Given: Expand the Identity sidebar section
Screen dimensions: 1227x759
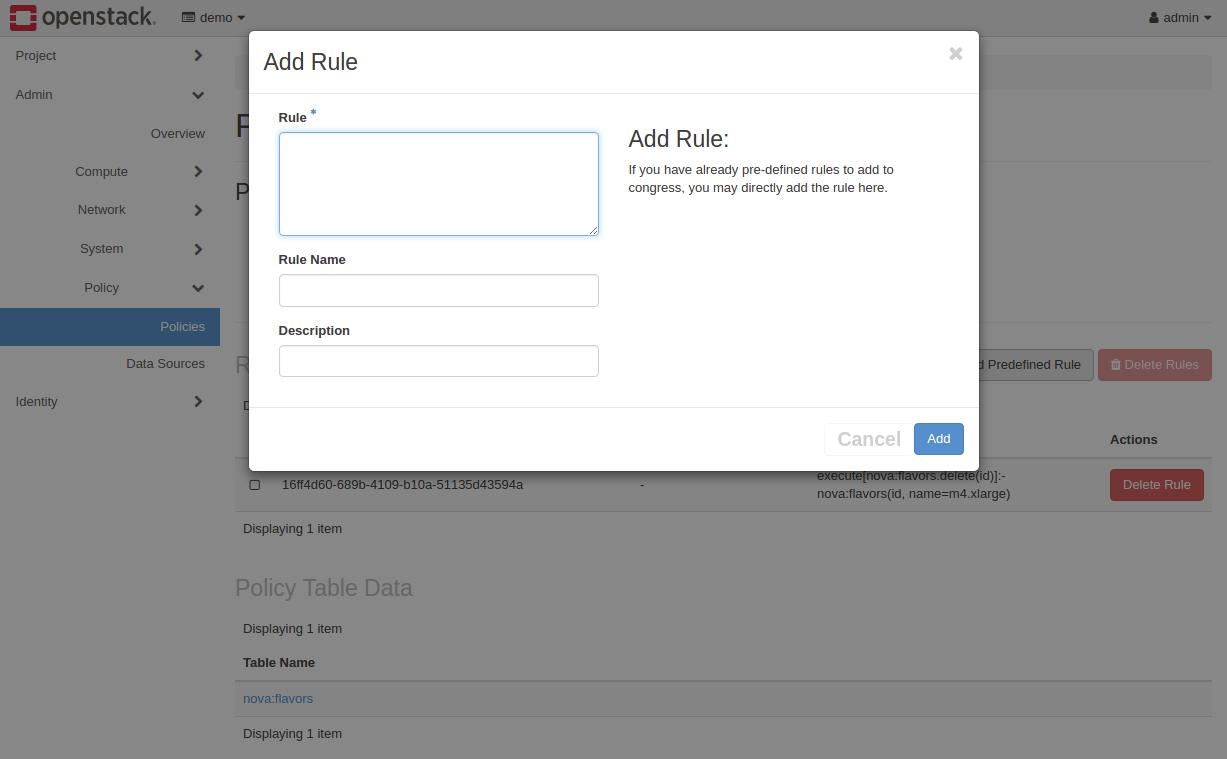Looking at the screenshot, I should tap(110, 402).
